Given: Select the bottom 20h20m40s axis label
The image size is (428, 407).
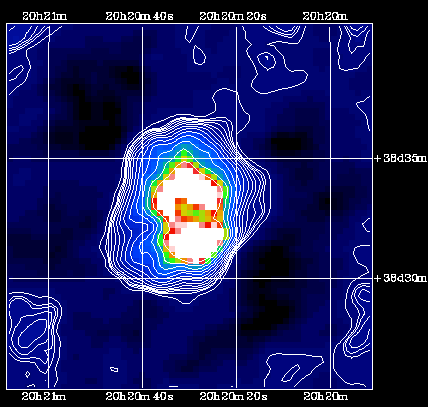Looking at the screenshot, I should coord(139,396).
